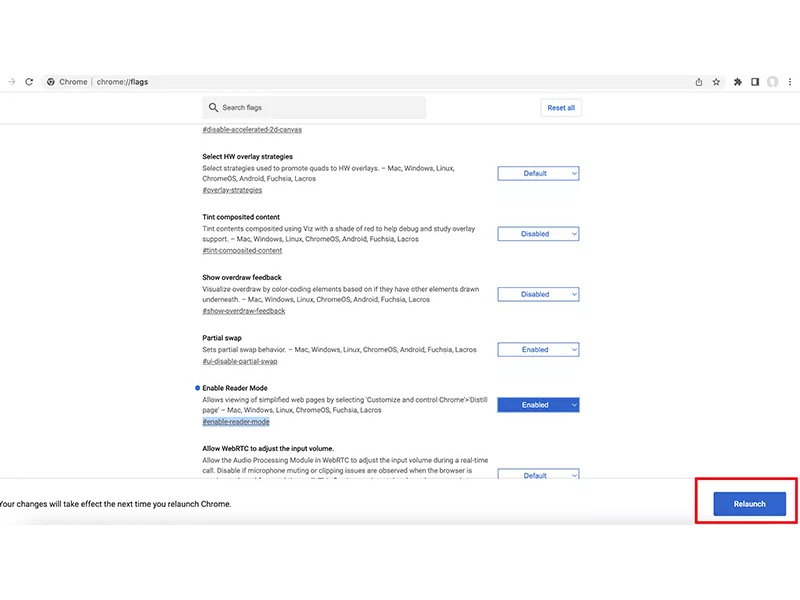Click the #disable-accelerated-2d-canvas link
The width and height of the screenshot is (800, 600).
click(x=252, y=130)
